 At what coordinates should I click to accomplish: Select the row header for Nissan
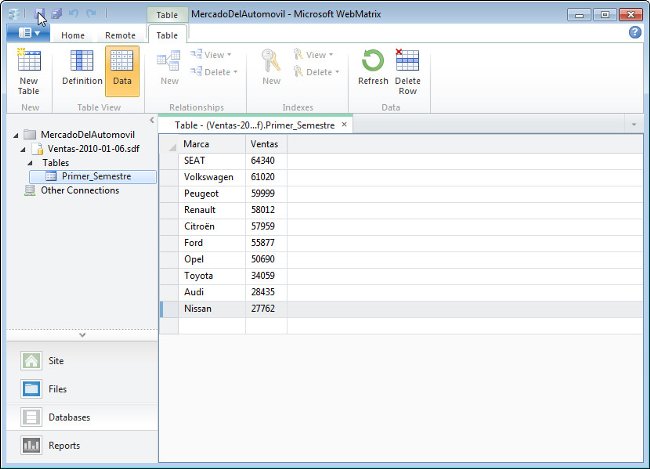click(169, 309)
